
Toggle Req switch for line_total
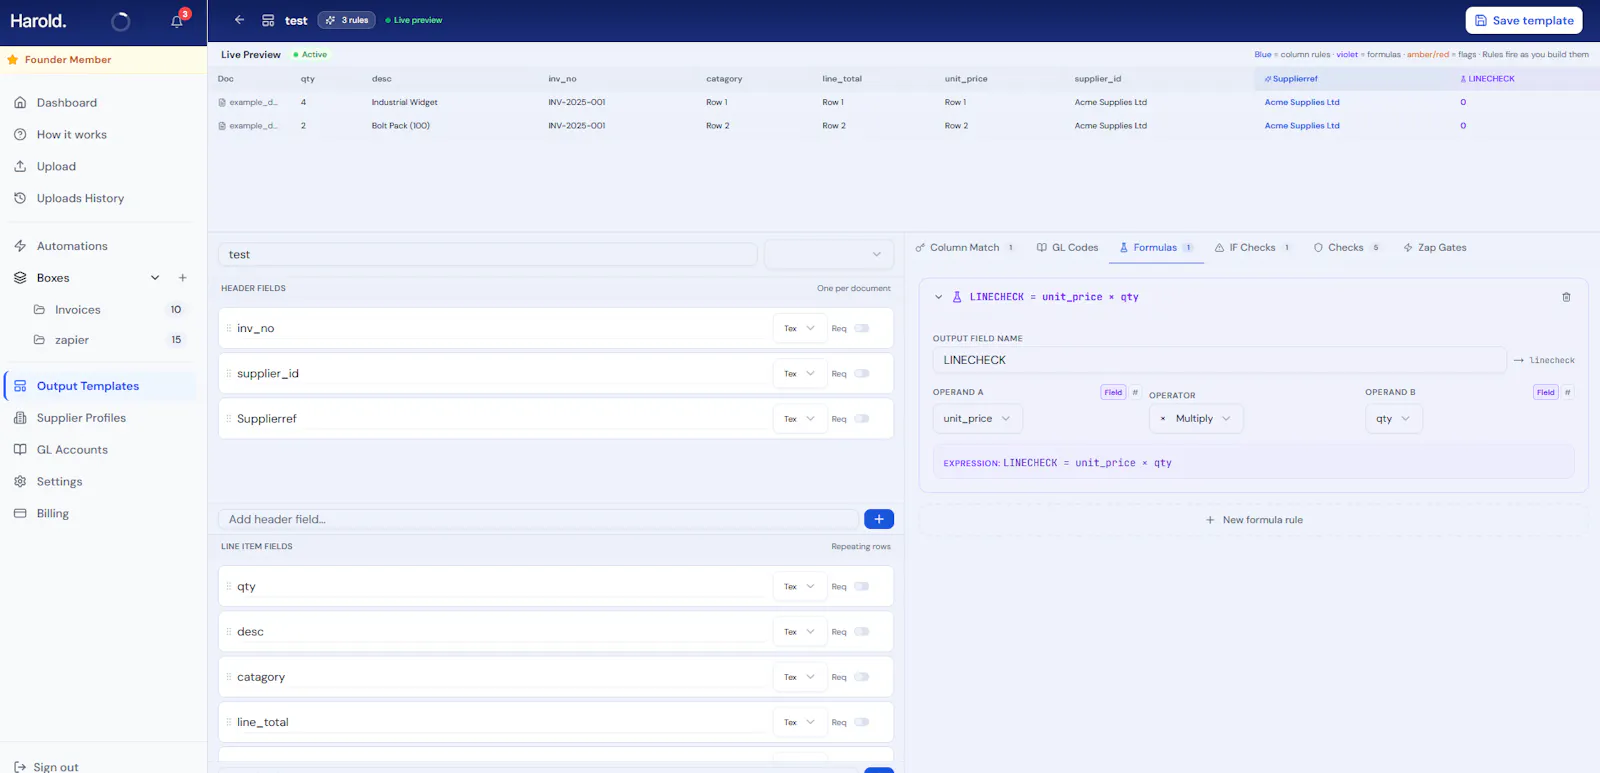862,722
